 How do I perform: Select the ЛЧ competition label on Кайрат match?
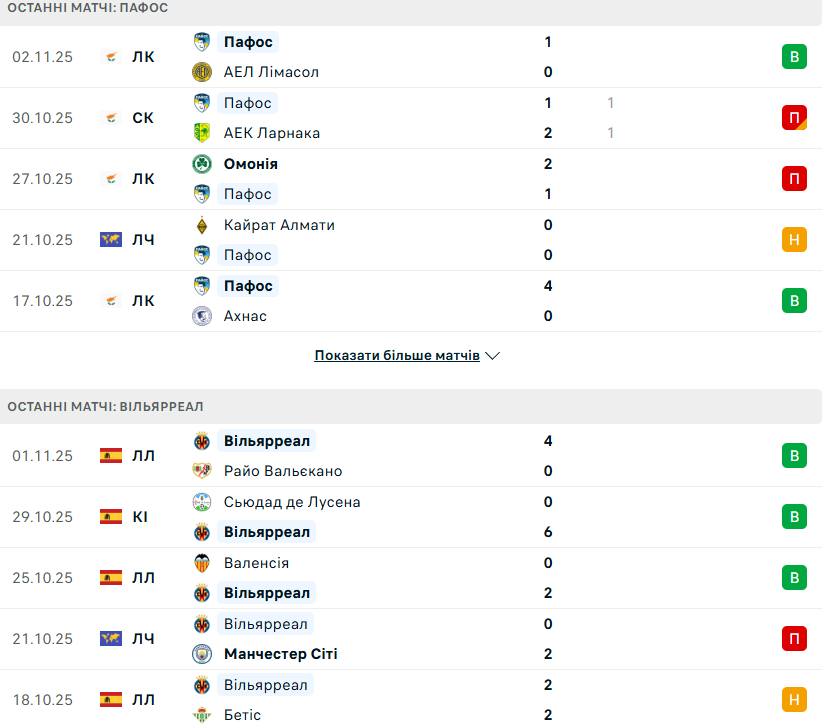143,240
